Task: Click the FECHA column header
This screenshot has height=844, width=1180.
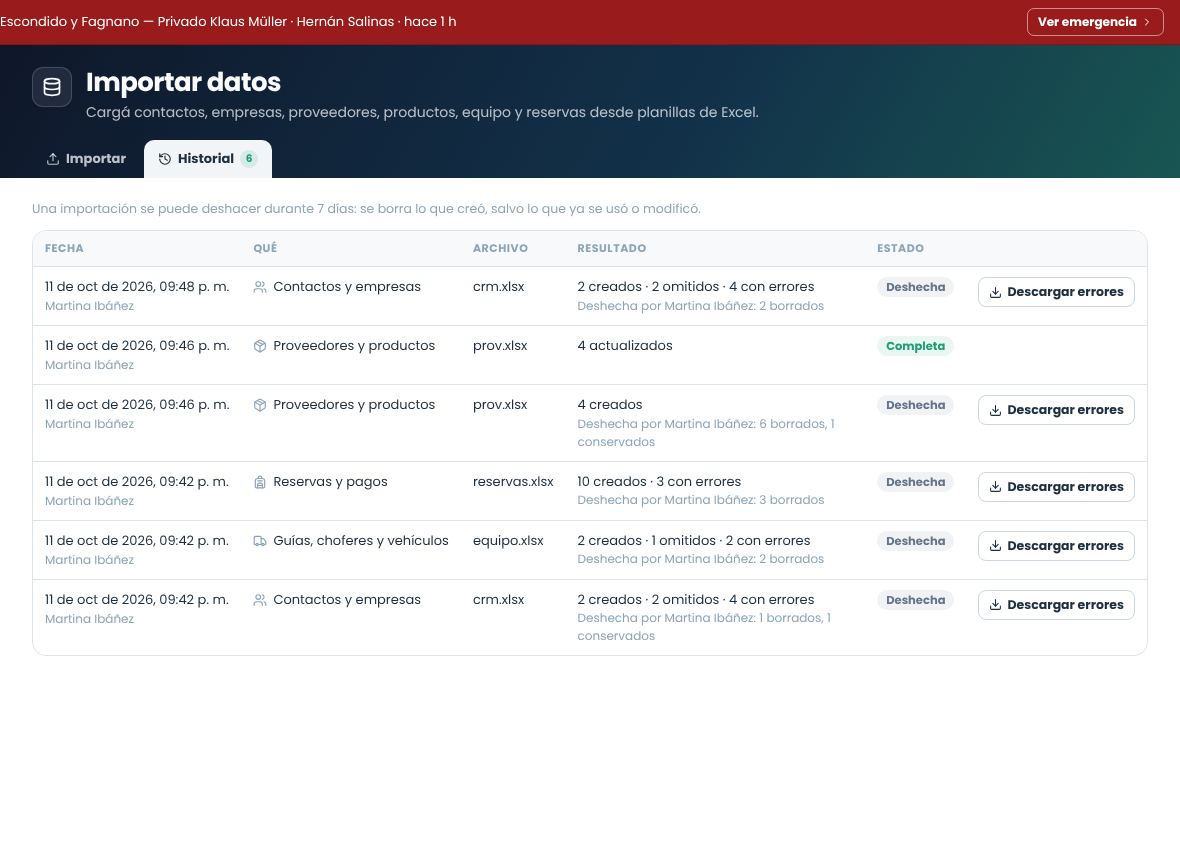Action: click(x=64, y=248)
